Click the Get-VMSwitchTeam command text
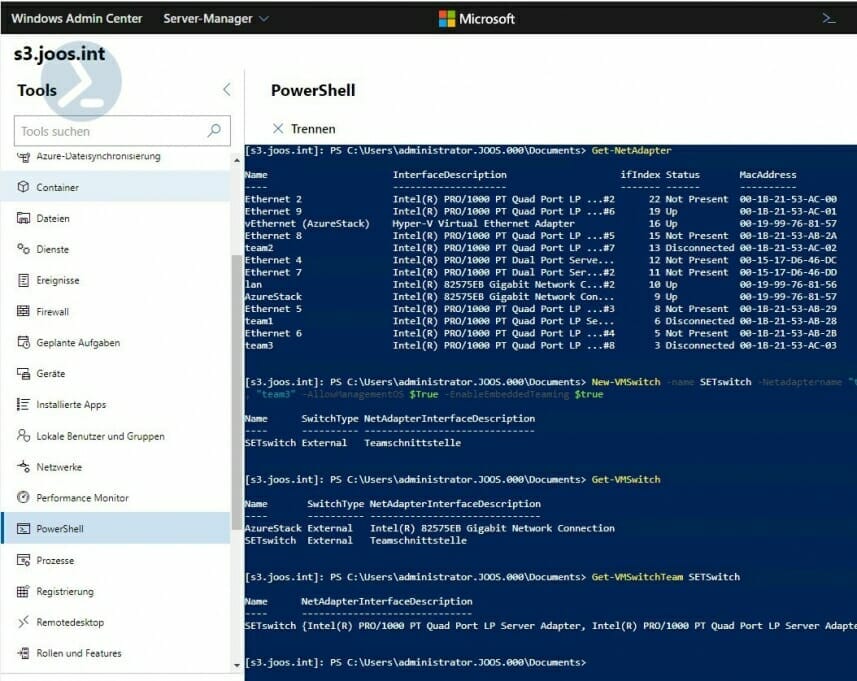857x681 pixels. pos(637,577)
